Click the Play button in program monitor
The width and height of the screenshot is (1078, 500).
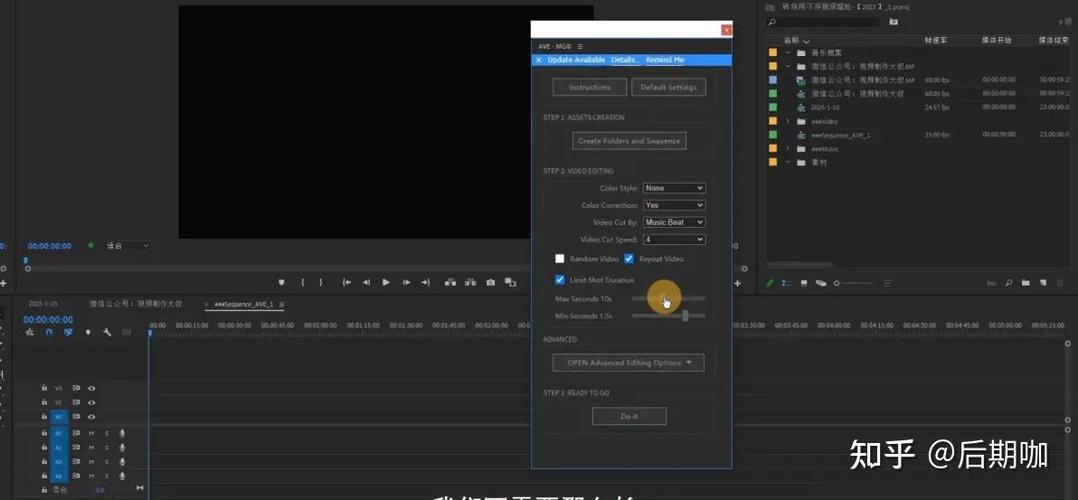click(386, 282)
